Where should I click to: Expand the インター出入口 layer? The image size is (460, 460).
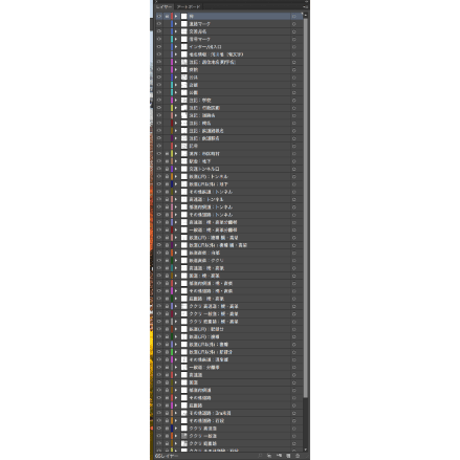[x=176, y=47]
